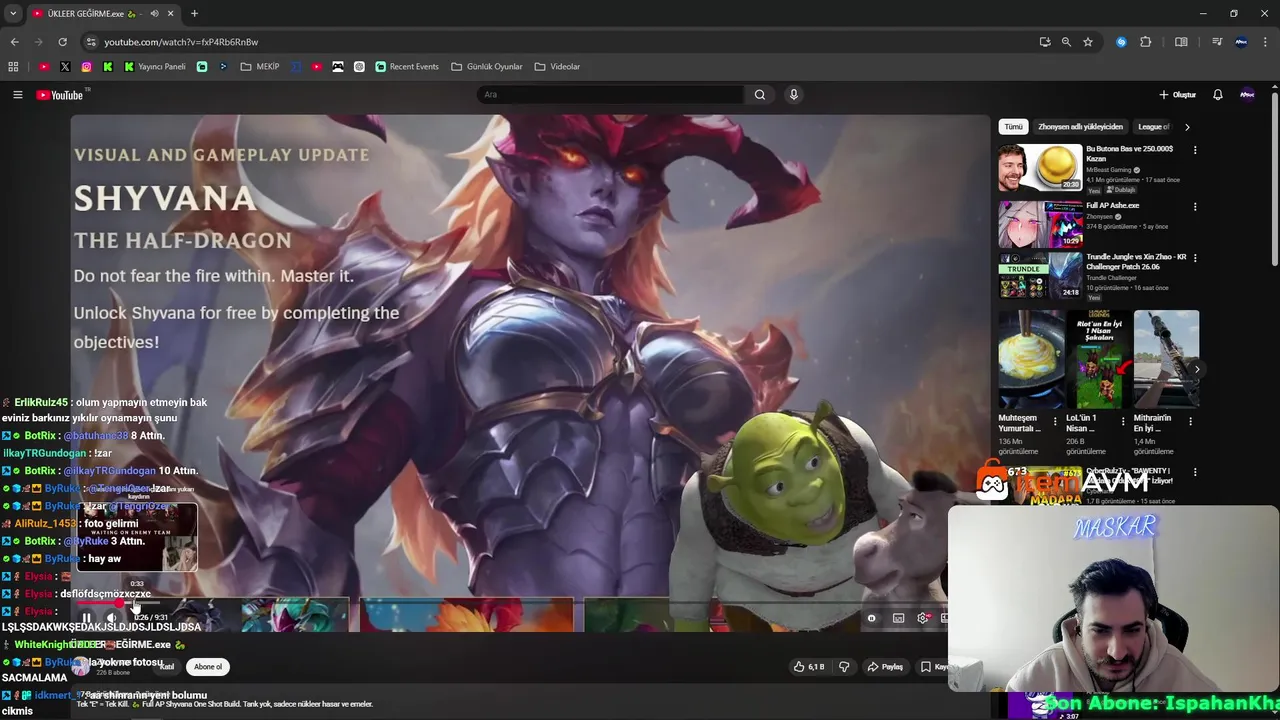Open the YouTube guide hamburger menu
The image size is (1280, 720).
(x=17, y=95)
